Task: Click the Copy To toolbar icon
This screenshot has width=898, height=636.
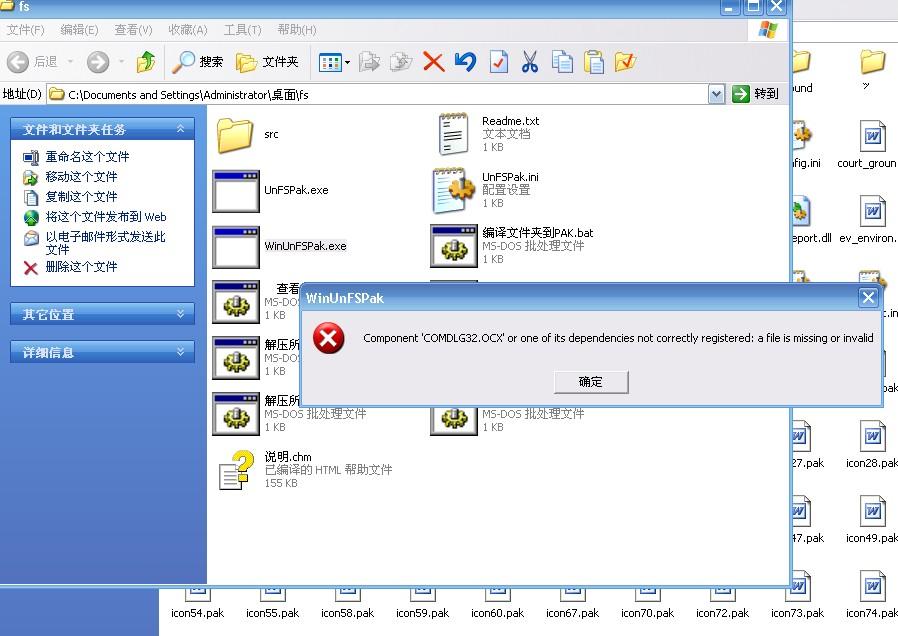Action: [x=401, y=62]
